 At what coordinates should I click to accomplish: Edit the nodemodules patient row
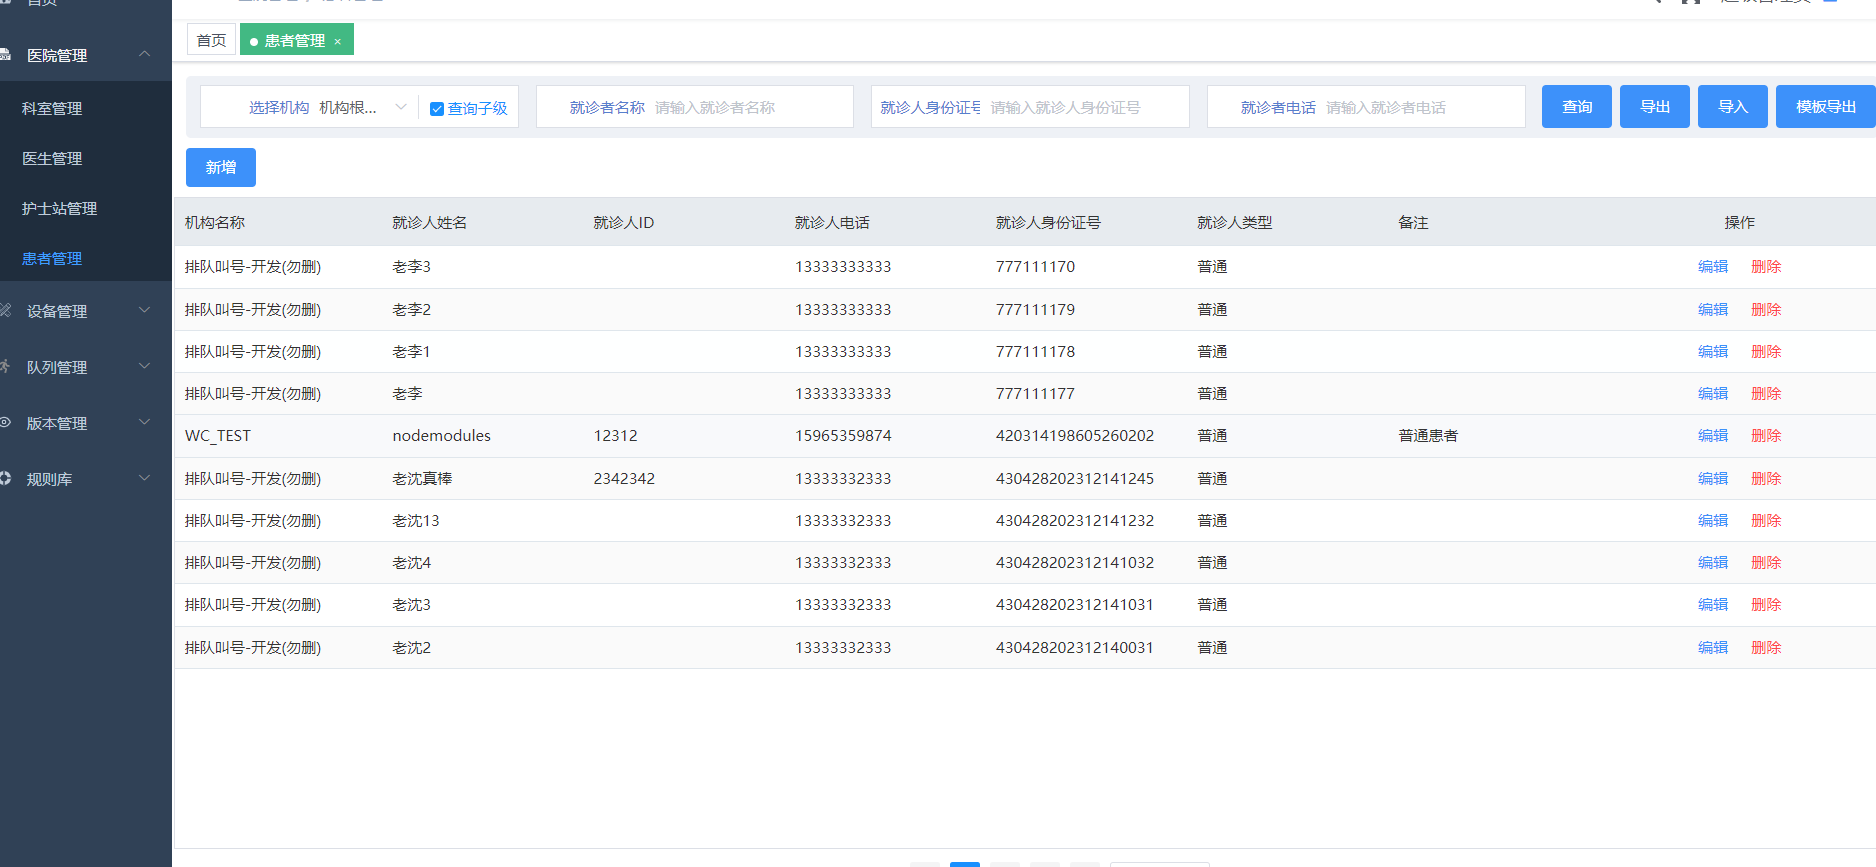click(x=1713, y=436)
